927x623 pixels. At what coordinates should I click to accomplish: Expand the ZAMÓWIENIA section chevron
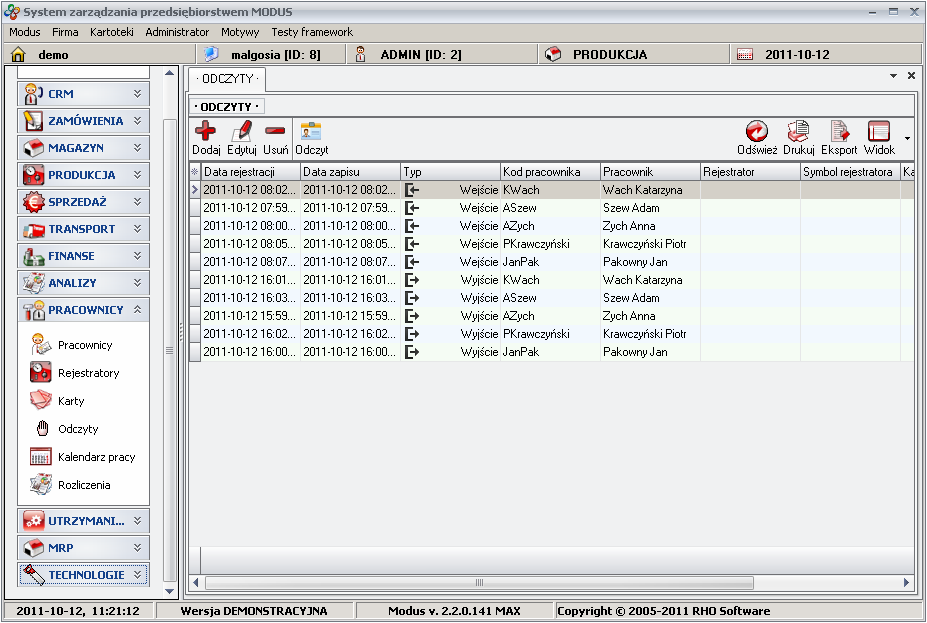pos(137,121)
